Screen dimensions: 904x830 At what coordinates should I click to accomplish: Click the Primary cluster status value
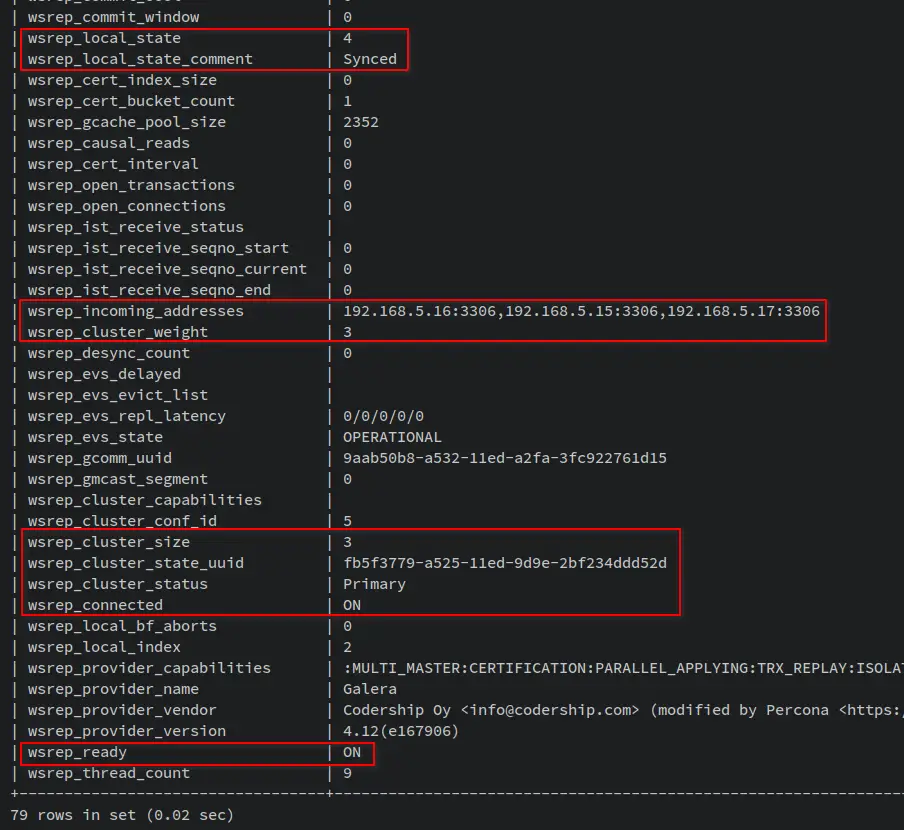click(x=374, y=584)
